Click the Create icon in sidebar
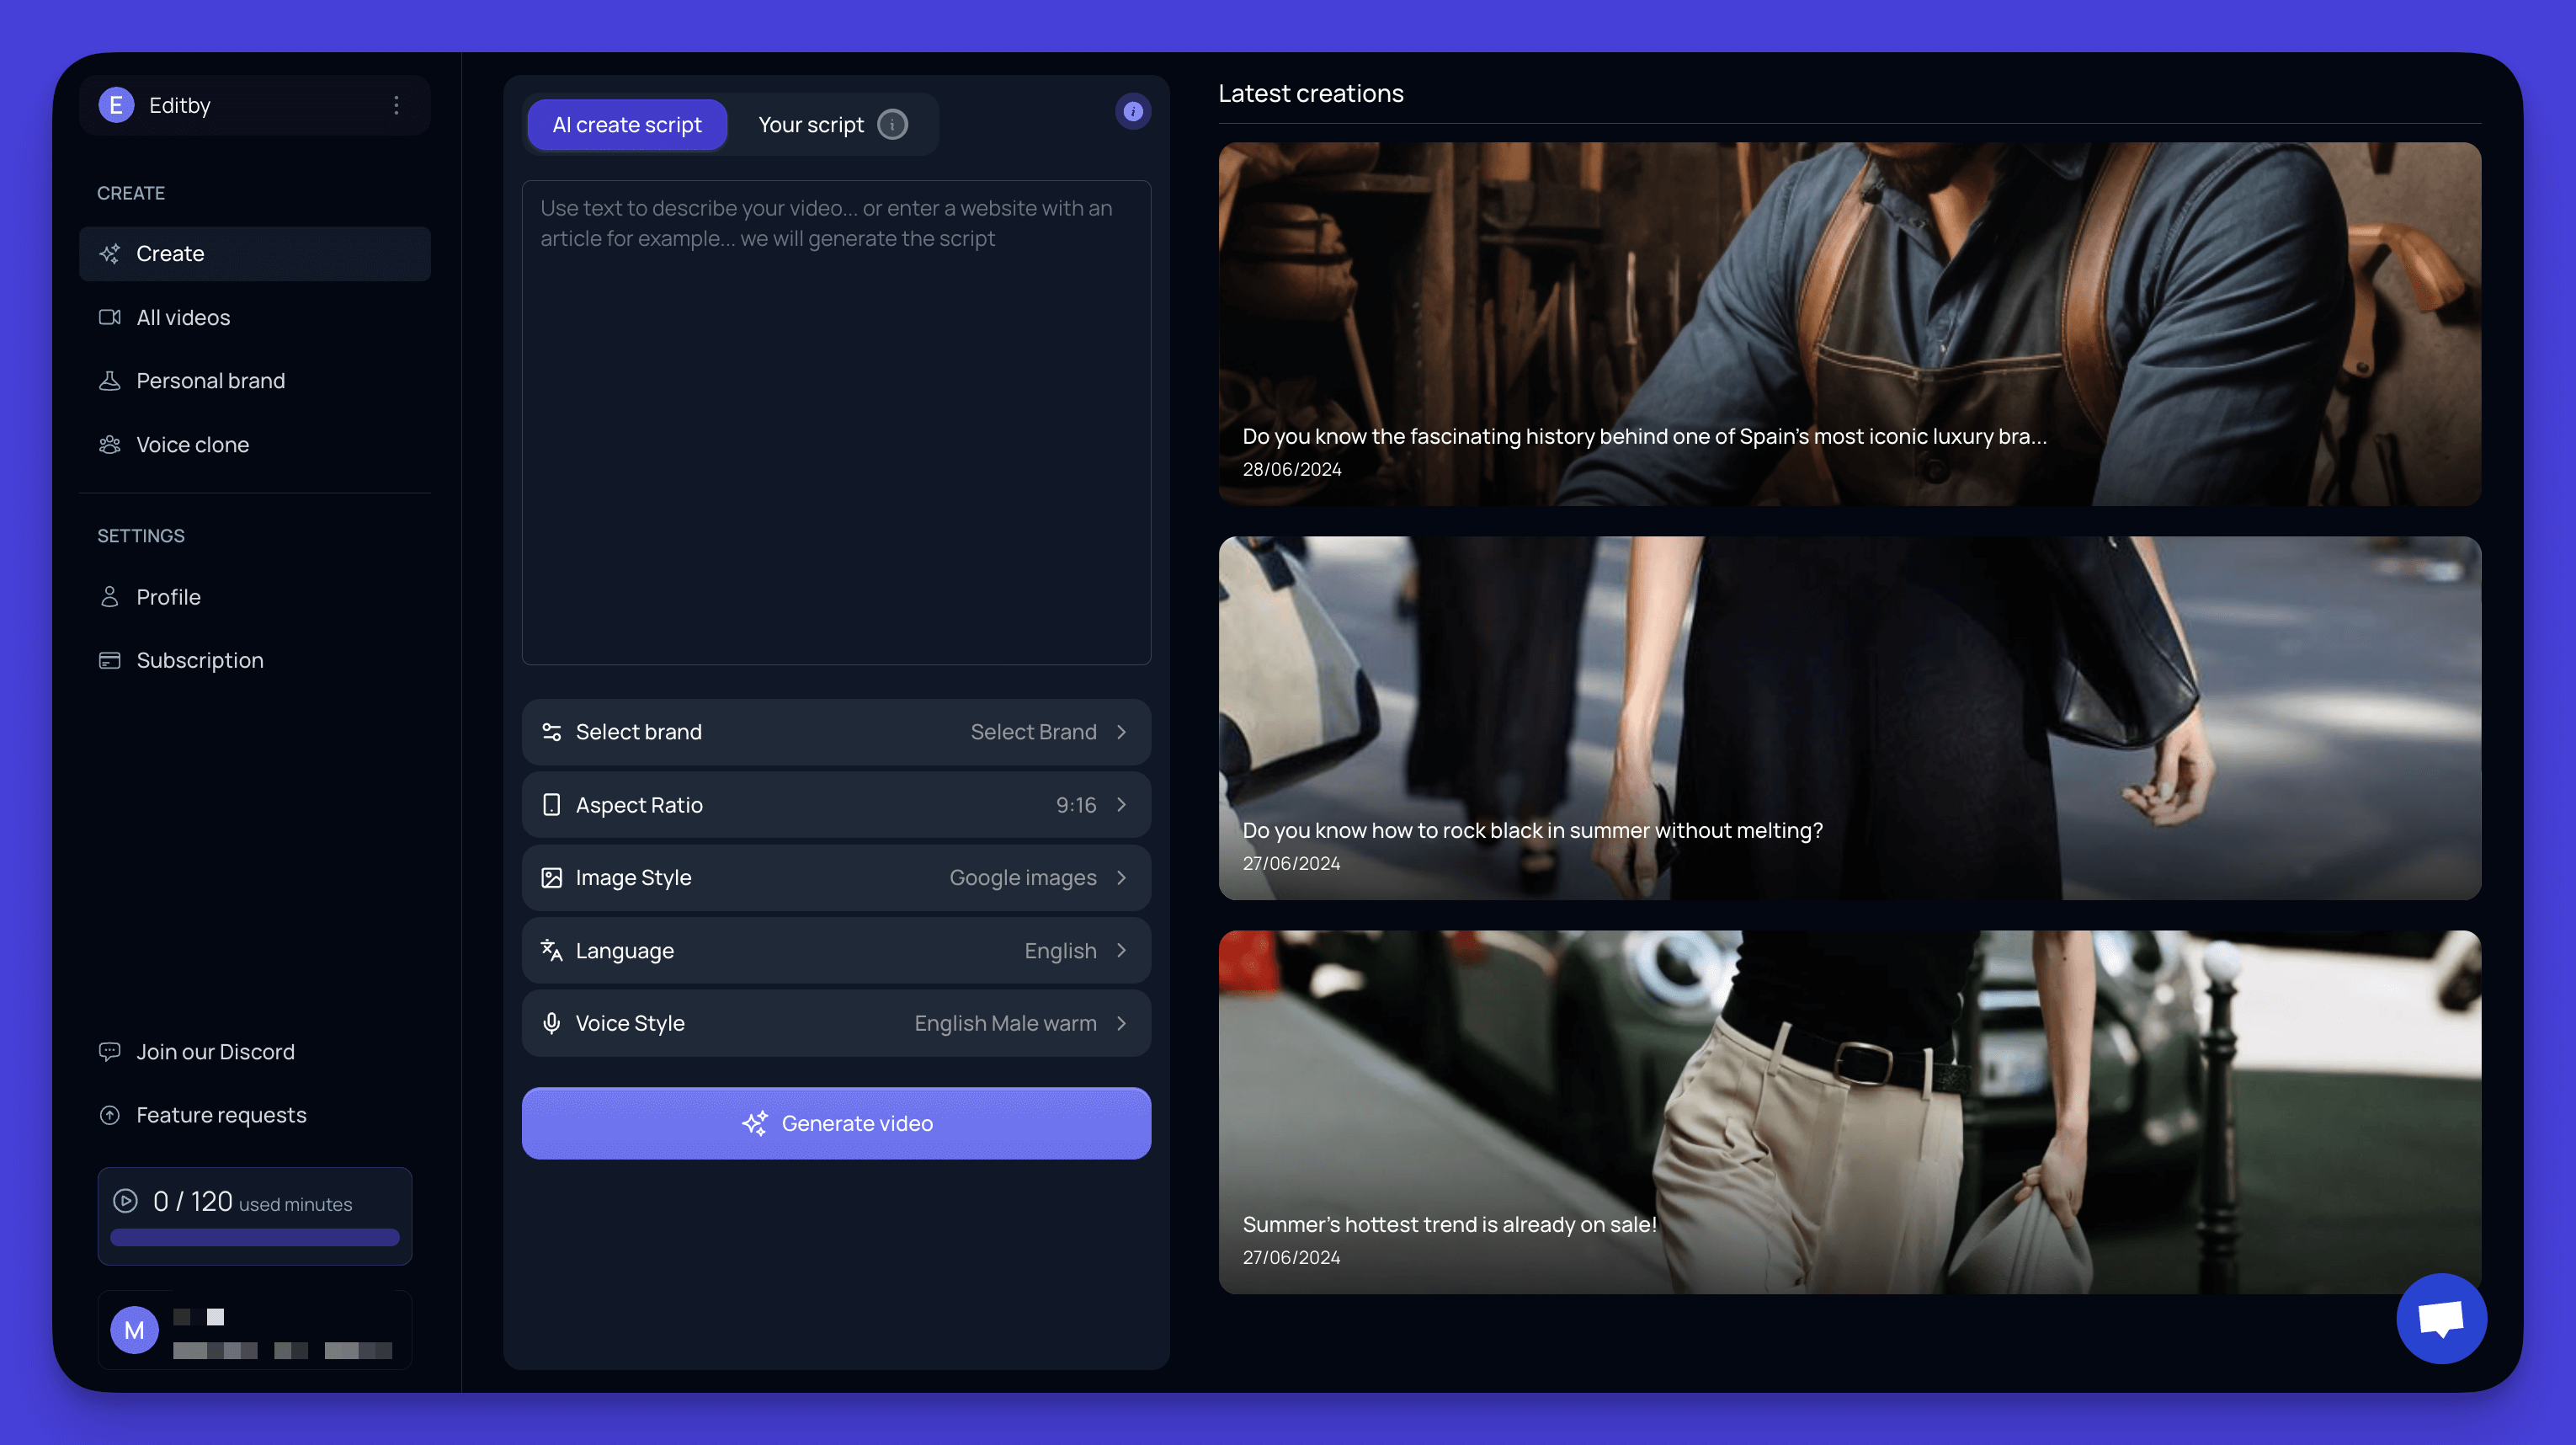The height and width of the screenshot is (1445, 2576). 109,253
